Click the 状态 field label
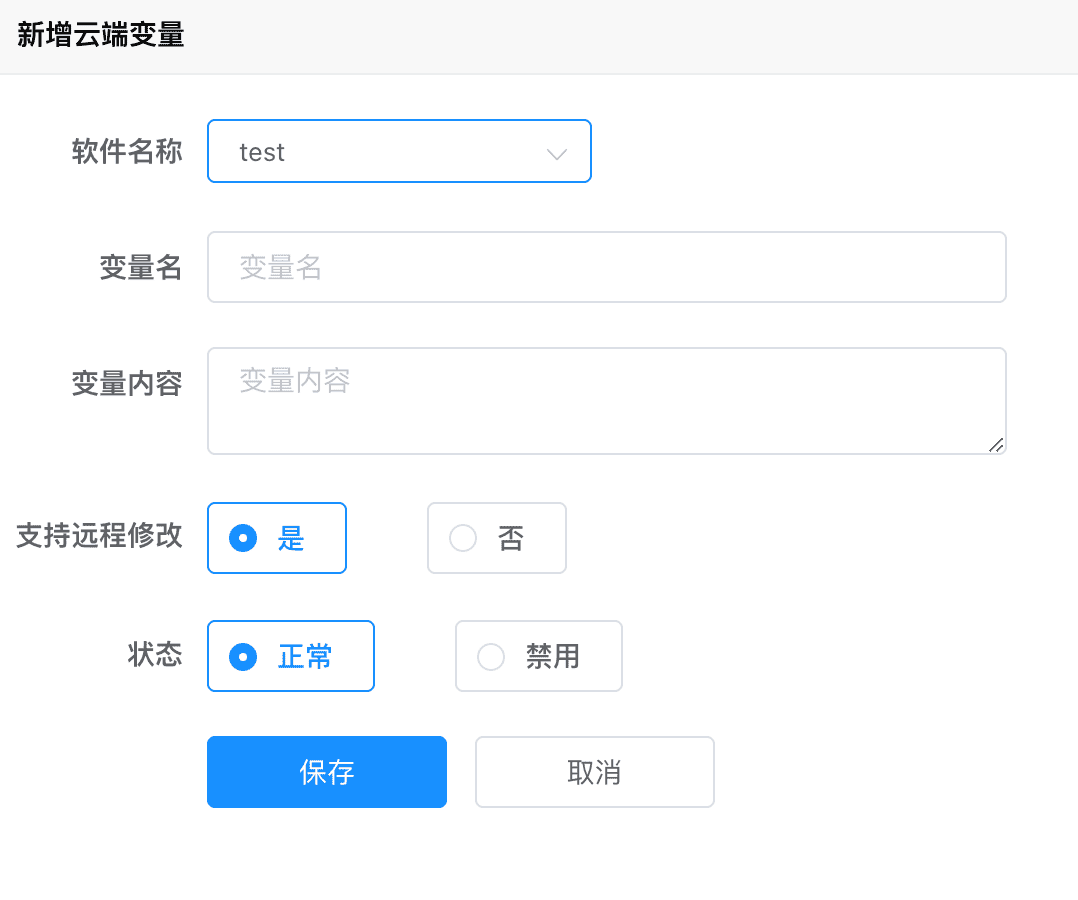Screen dimensions: 1078x900 click(x=155, y=654)
